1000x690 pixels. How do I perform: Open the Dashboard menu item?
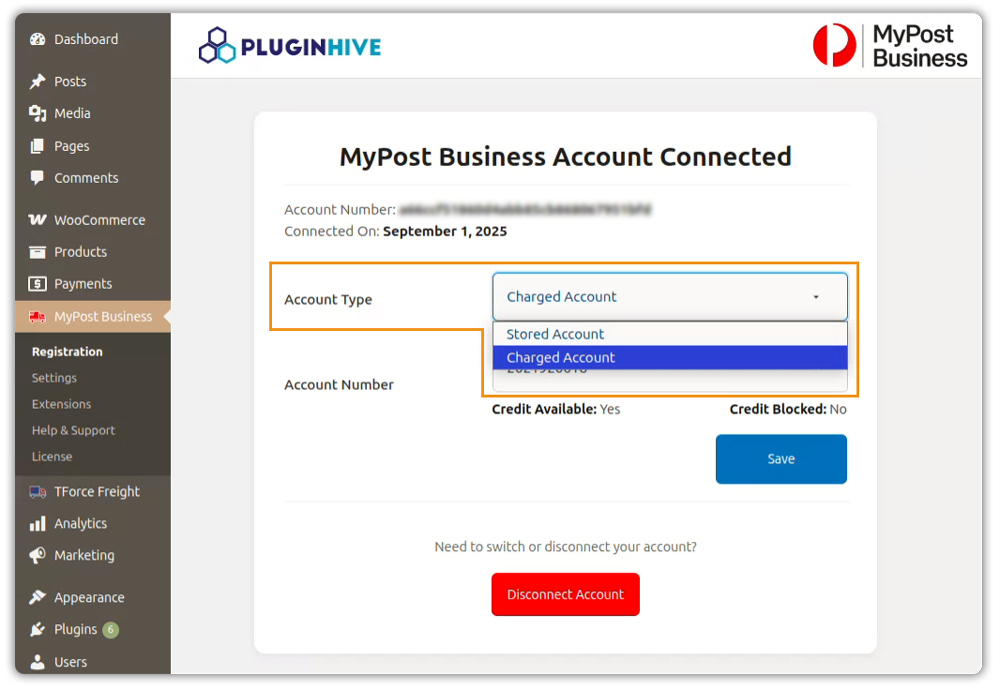[x=92, y=40]
